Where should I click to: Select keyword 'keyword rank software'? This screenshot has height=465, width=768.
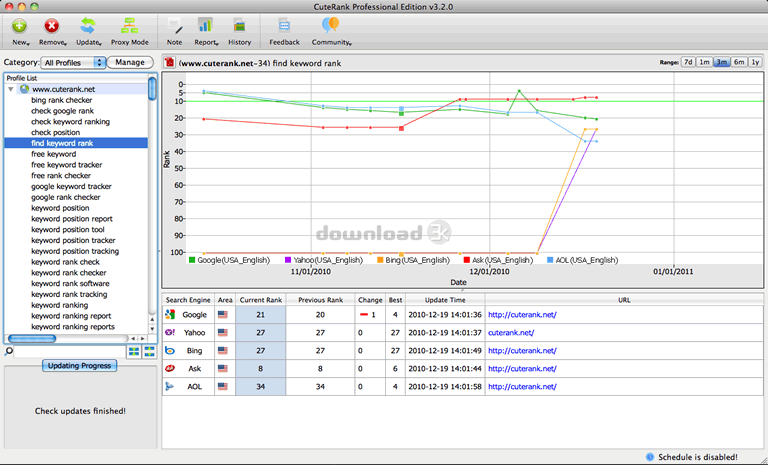[x=71, y=283]
